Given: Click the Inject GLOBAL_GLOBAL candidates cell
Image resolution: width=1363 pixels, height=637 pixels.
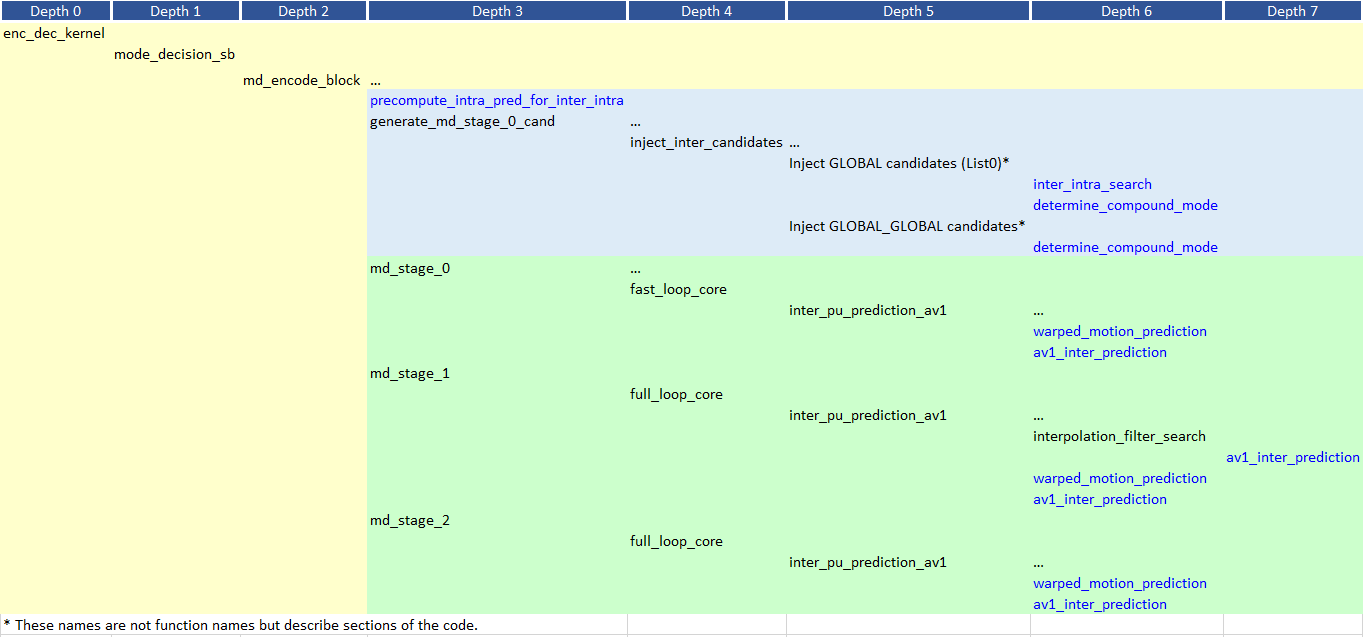Looking at the screenshot, I should click(906, 226).
